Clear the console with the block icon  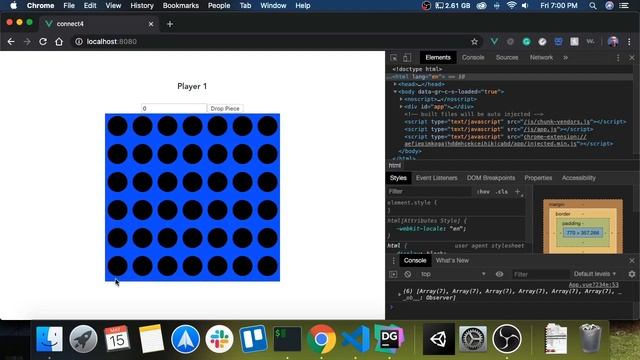tap(408, 274)
